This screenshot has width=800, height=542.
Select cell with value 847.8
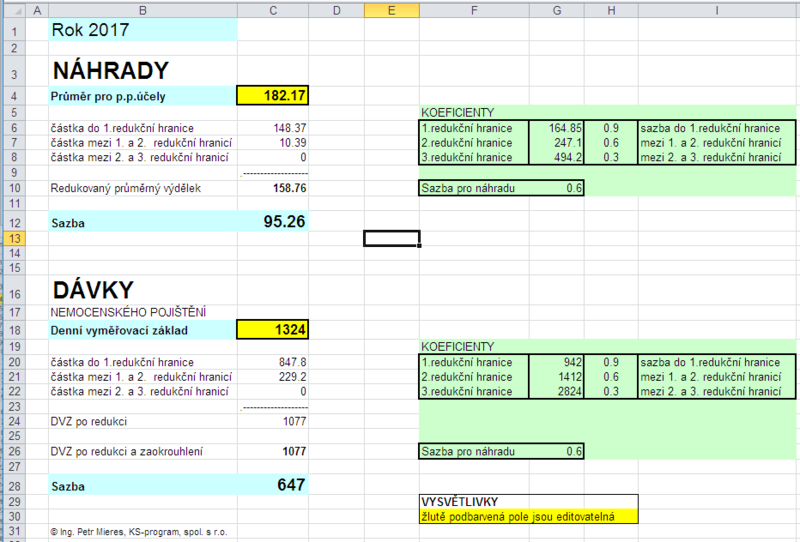pyautogui.click(x=273, y=362)
